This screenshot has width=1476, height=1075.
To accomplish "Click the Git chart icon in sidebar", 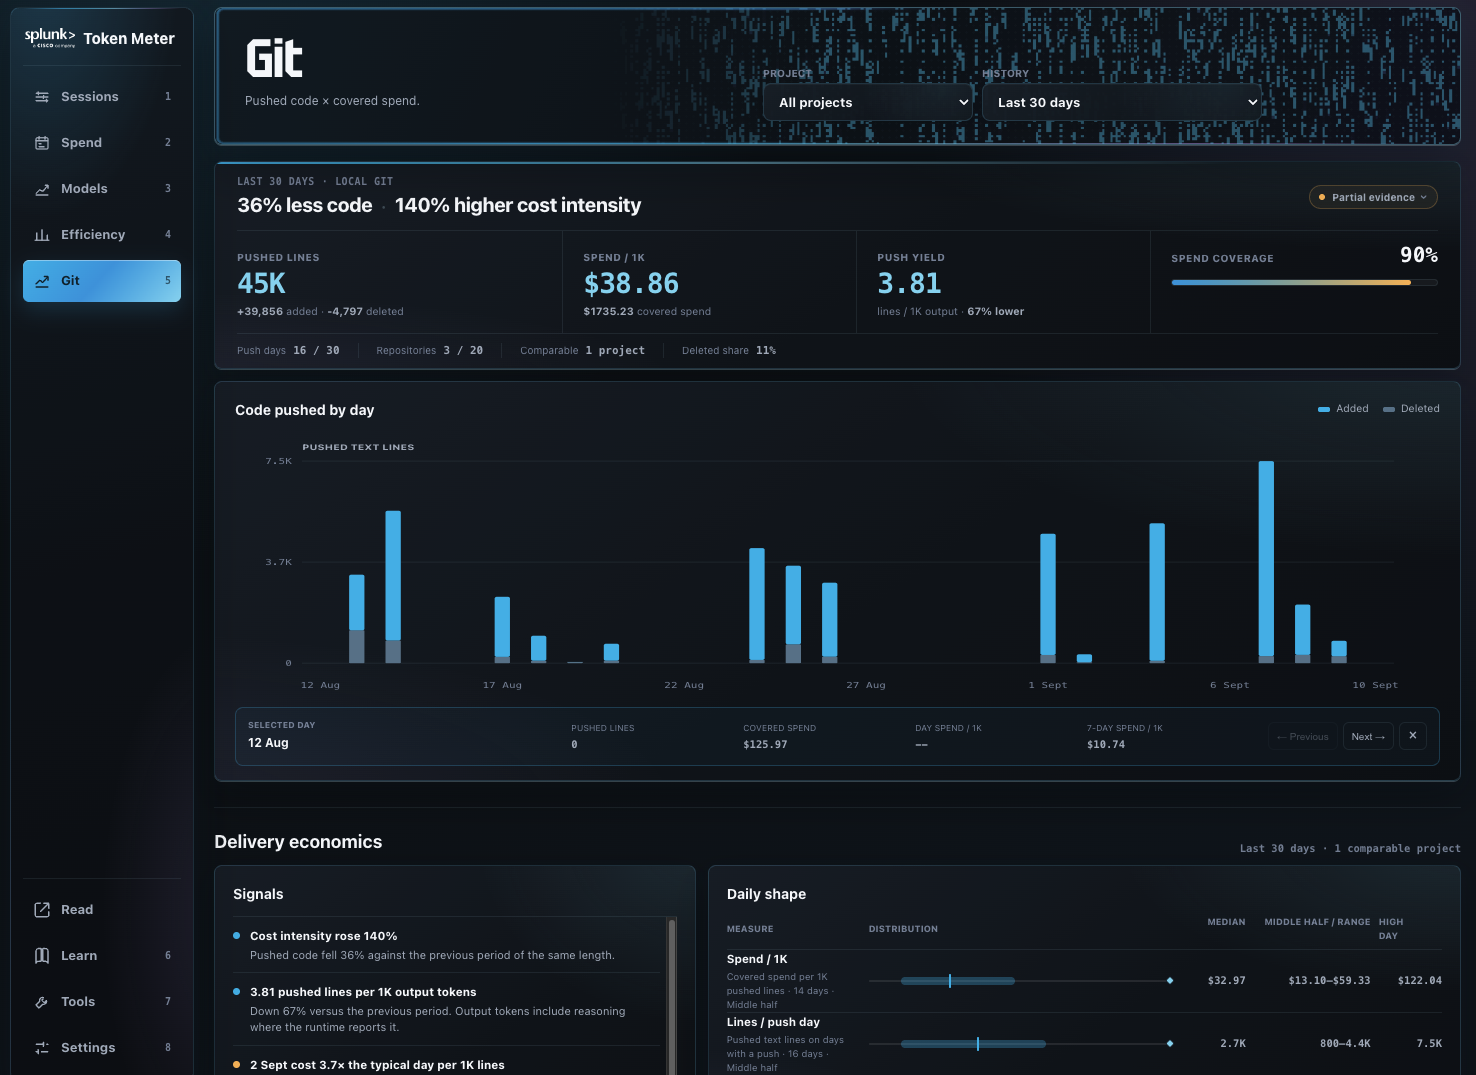I will point(42,281).
